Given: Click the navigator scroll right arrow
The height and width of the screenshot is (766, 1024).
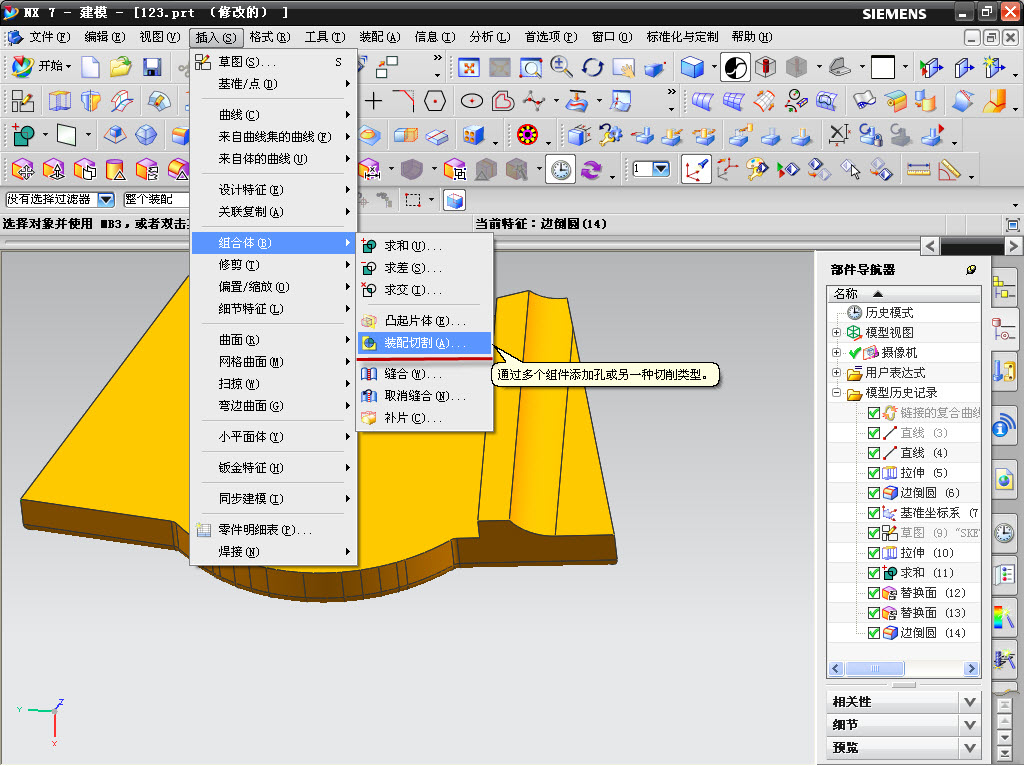Looking at the screenshot, I should (971, 669).
